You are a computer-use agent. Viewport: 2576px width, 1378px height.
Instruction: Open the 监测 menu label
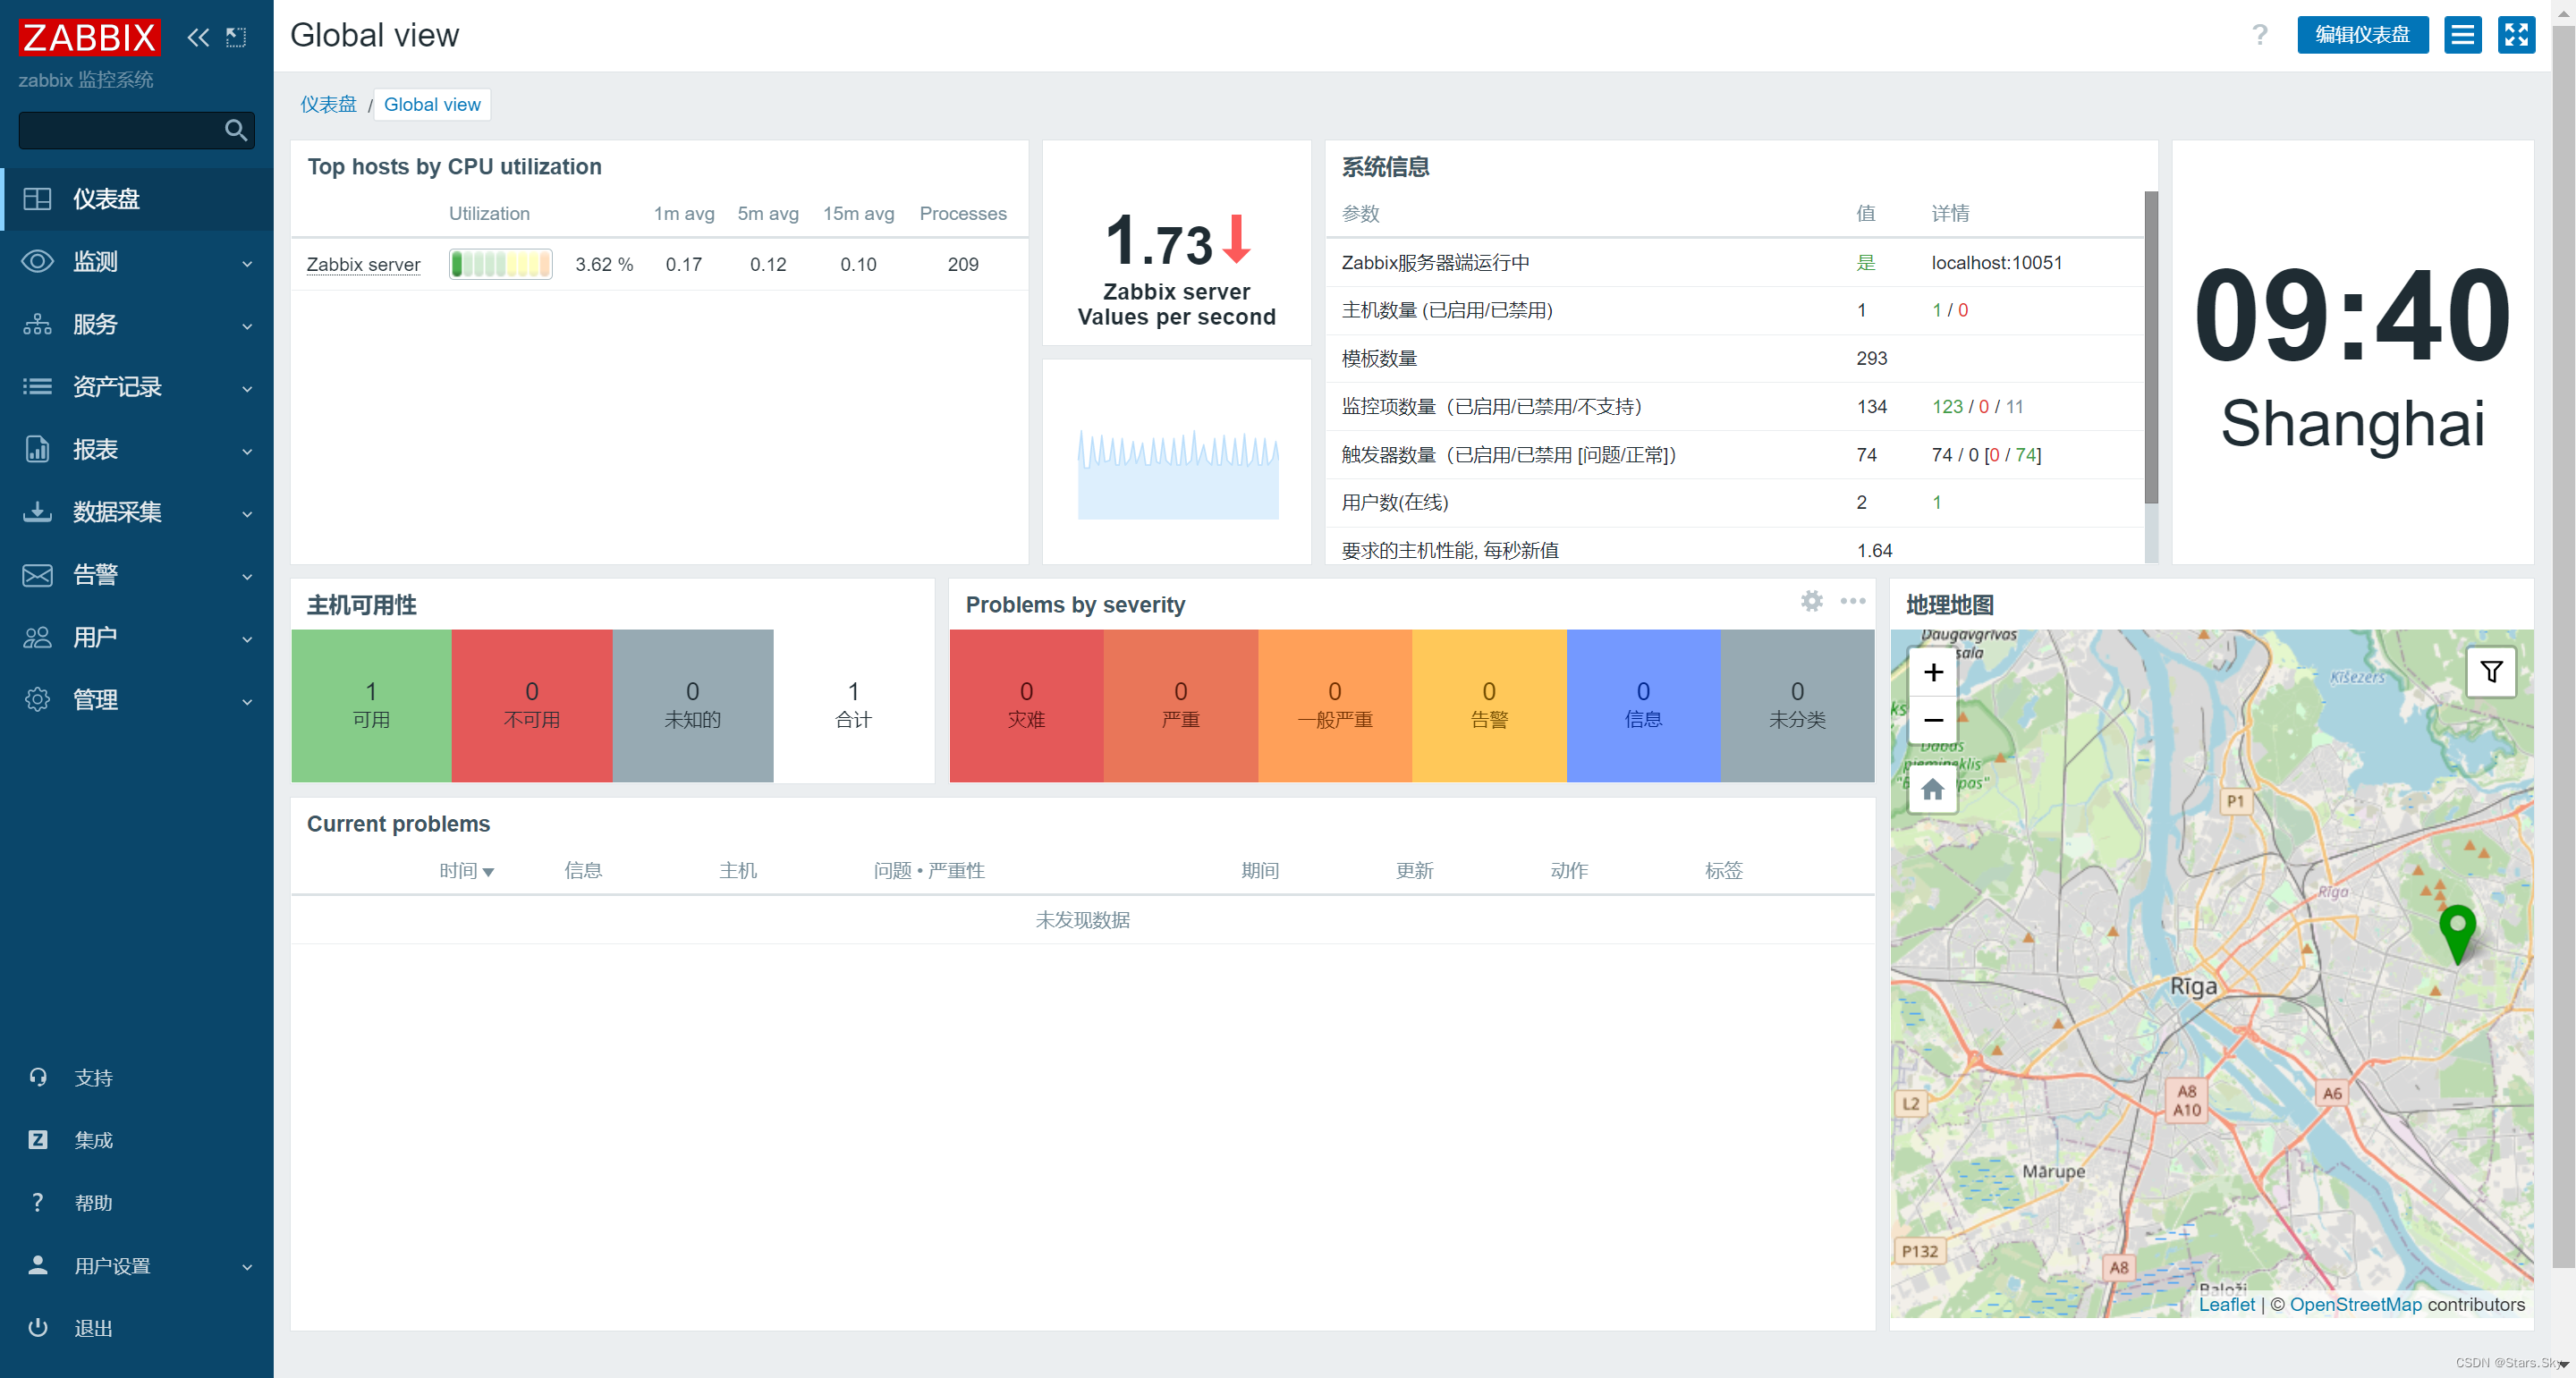[96, 261]
